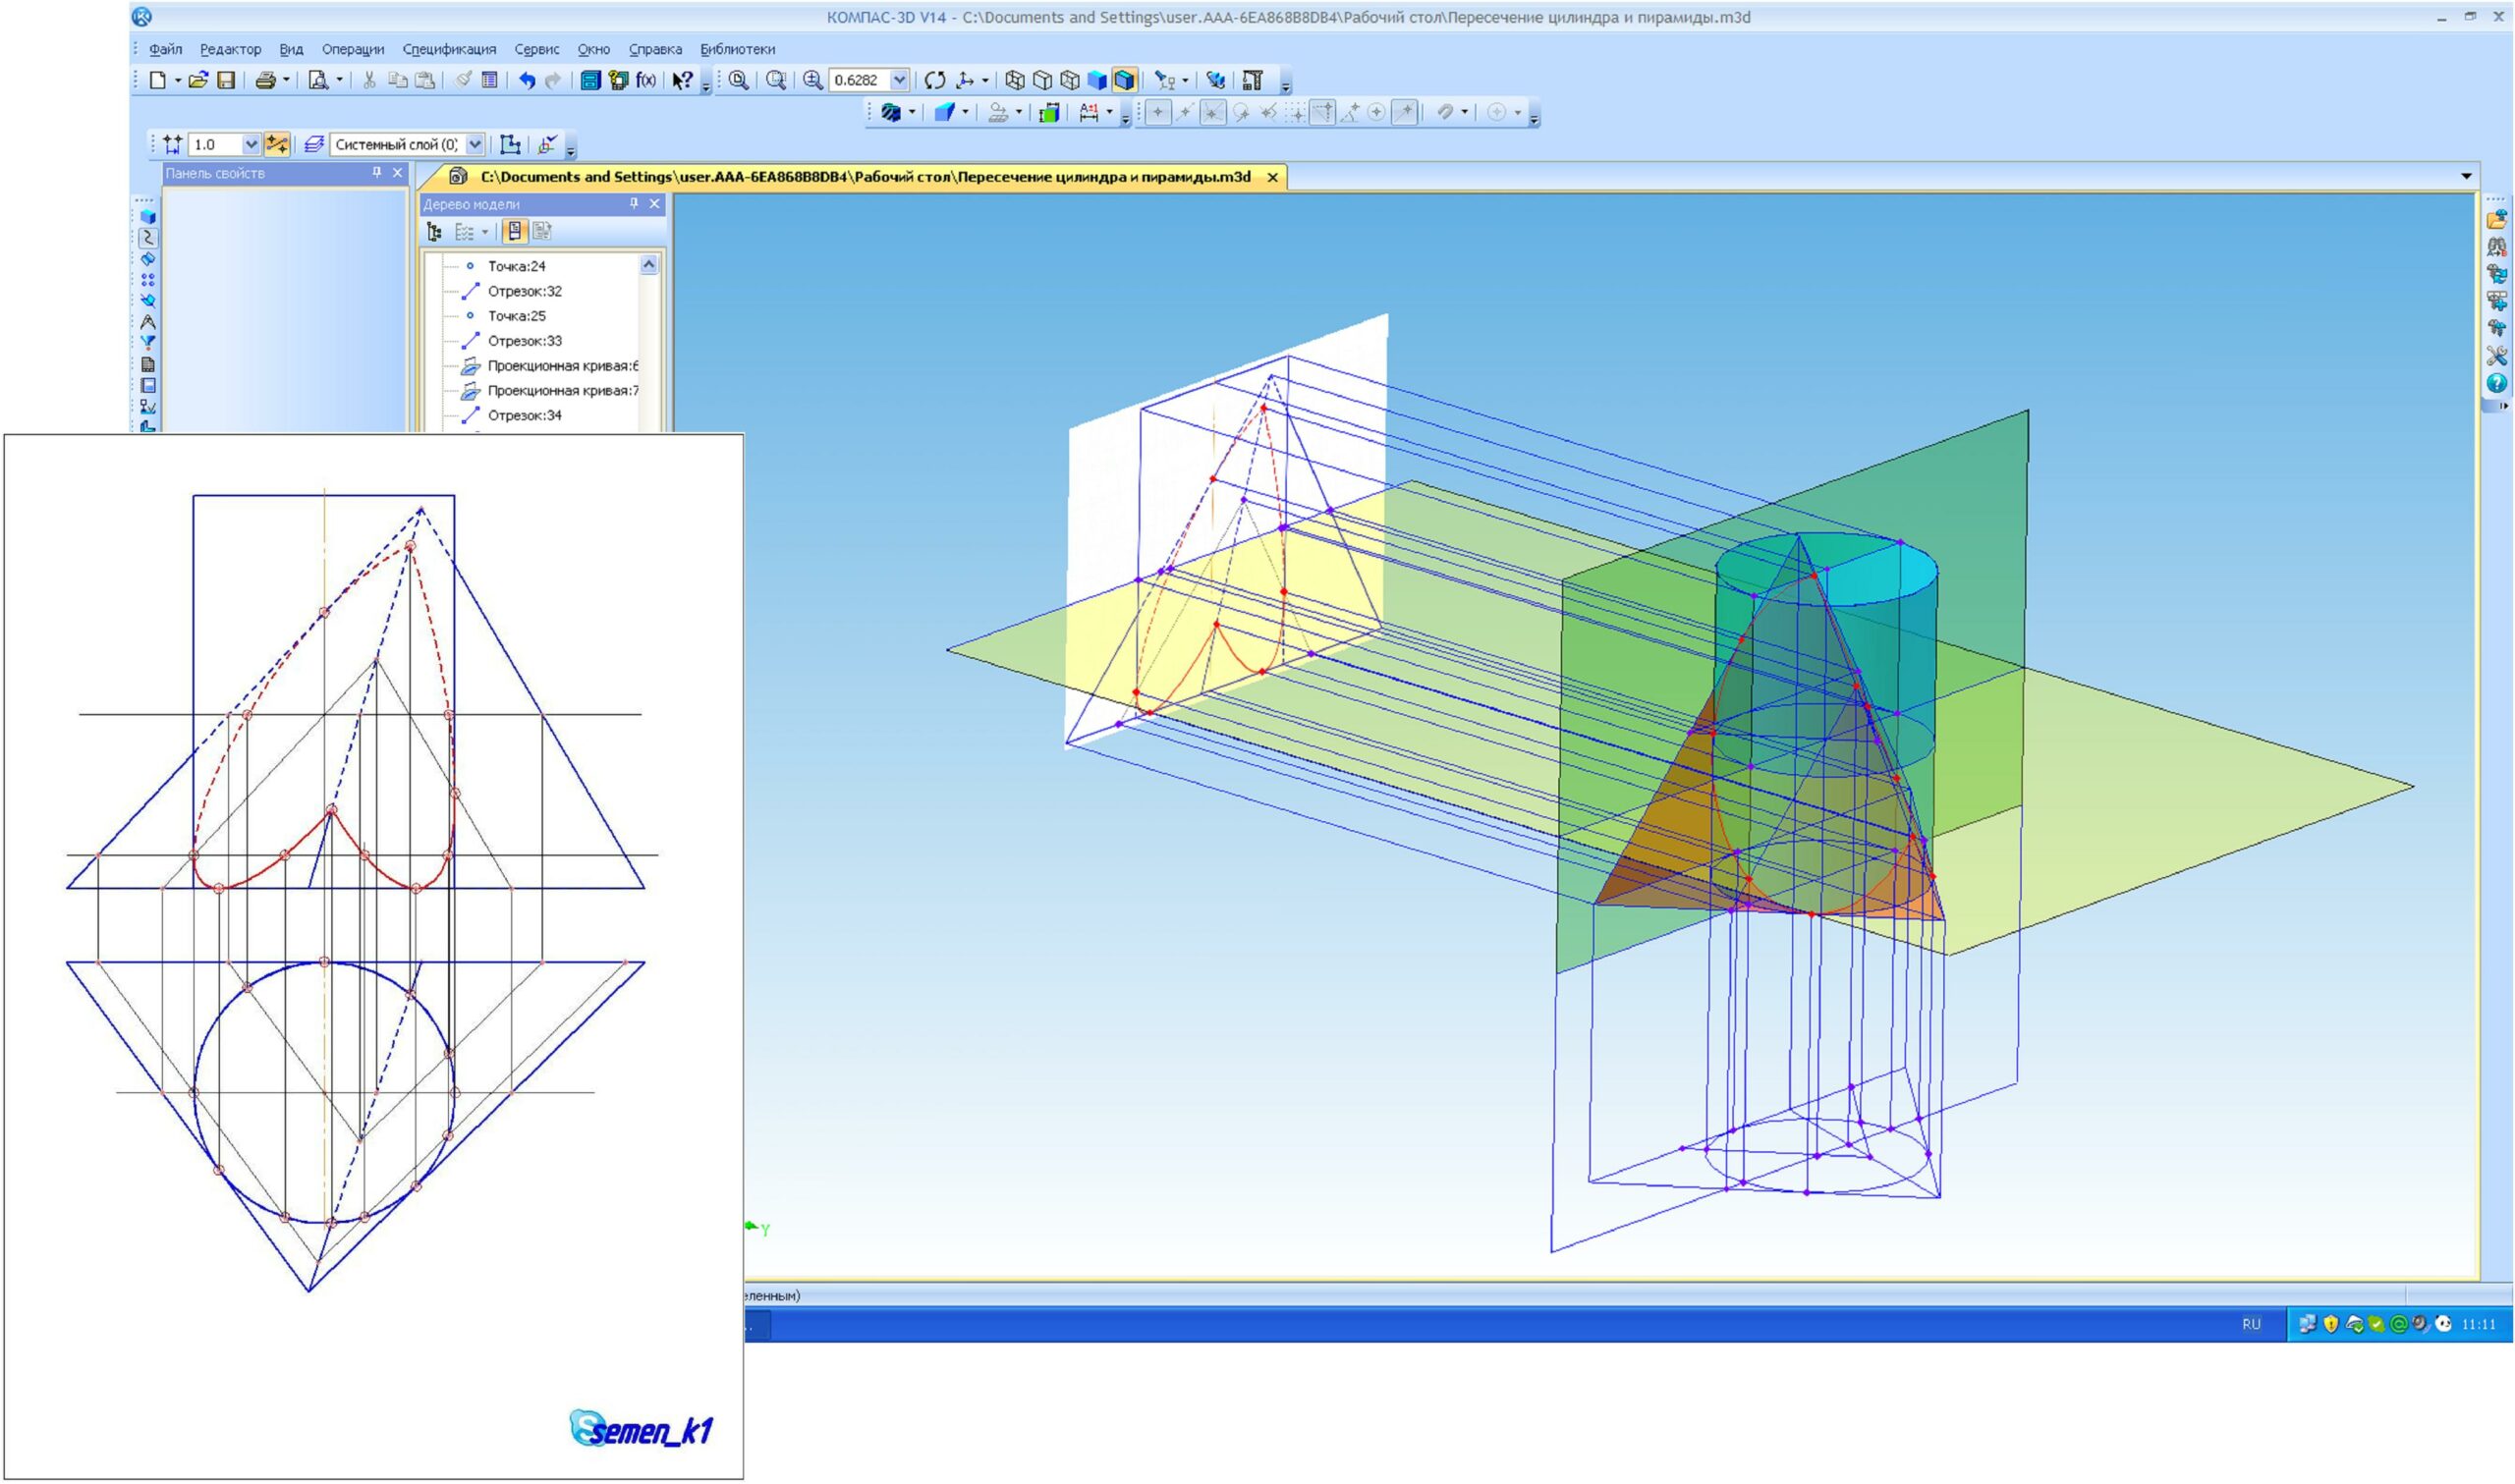Open the Файл menu
The height and width of the screenshot is (1484, 2515).
[x=166, y=49]
